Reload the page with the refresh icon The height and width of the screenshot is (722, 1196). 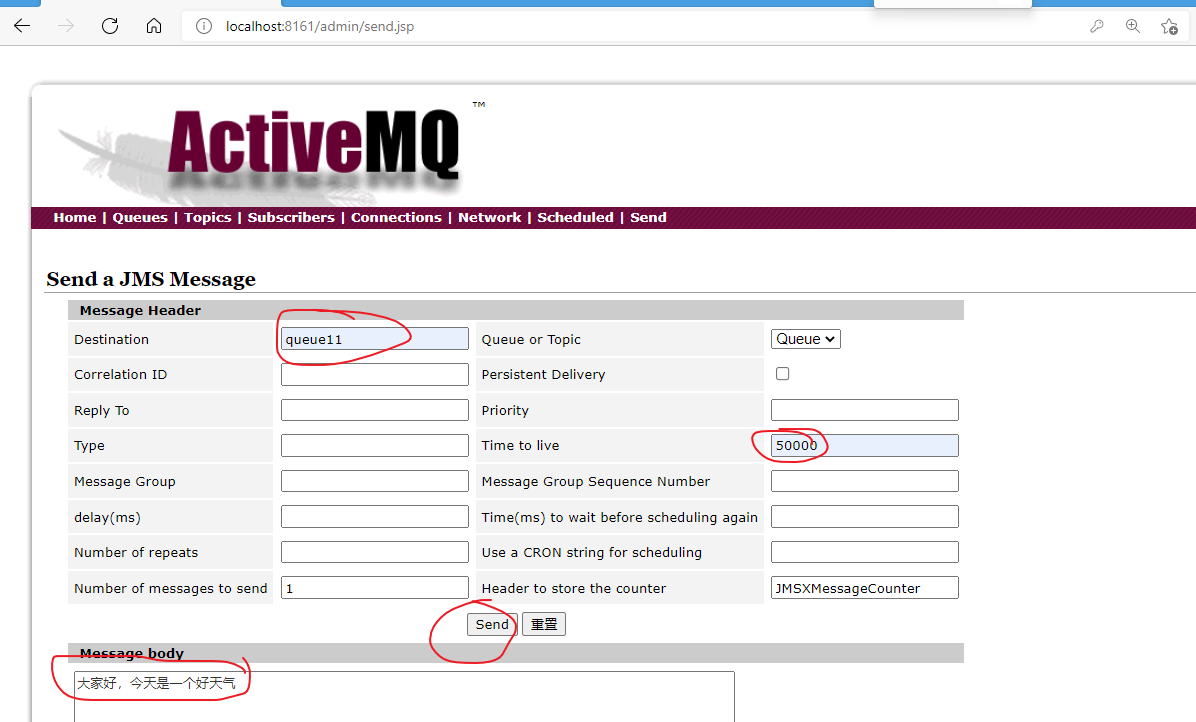[110, 26]
